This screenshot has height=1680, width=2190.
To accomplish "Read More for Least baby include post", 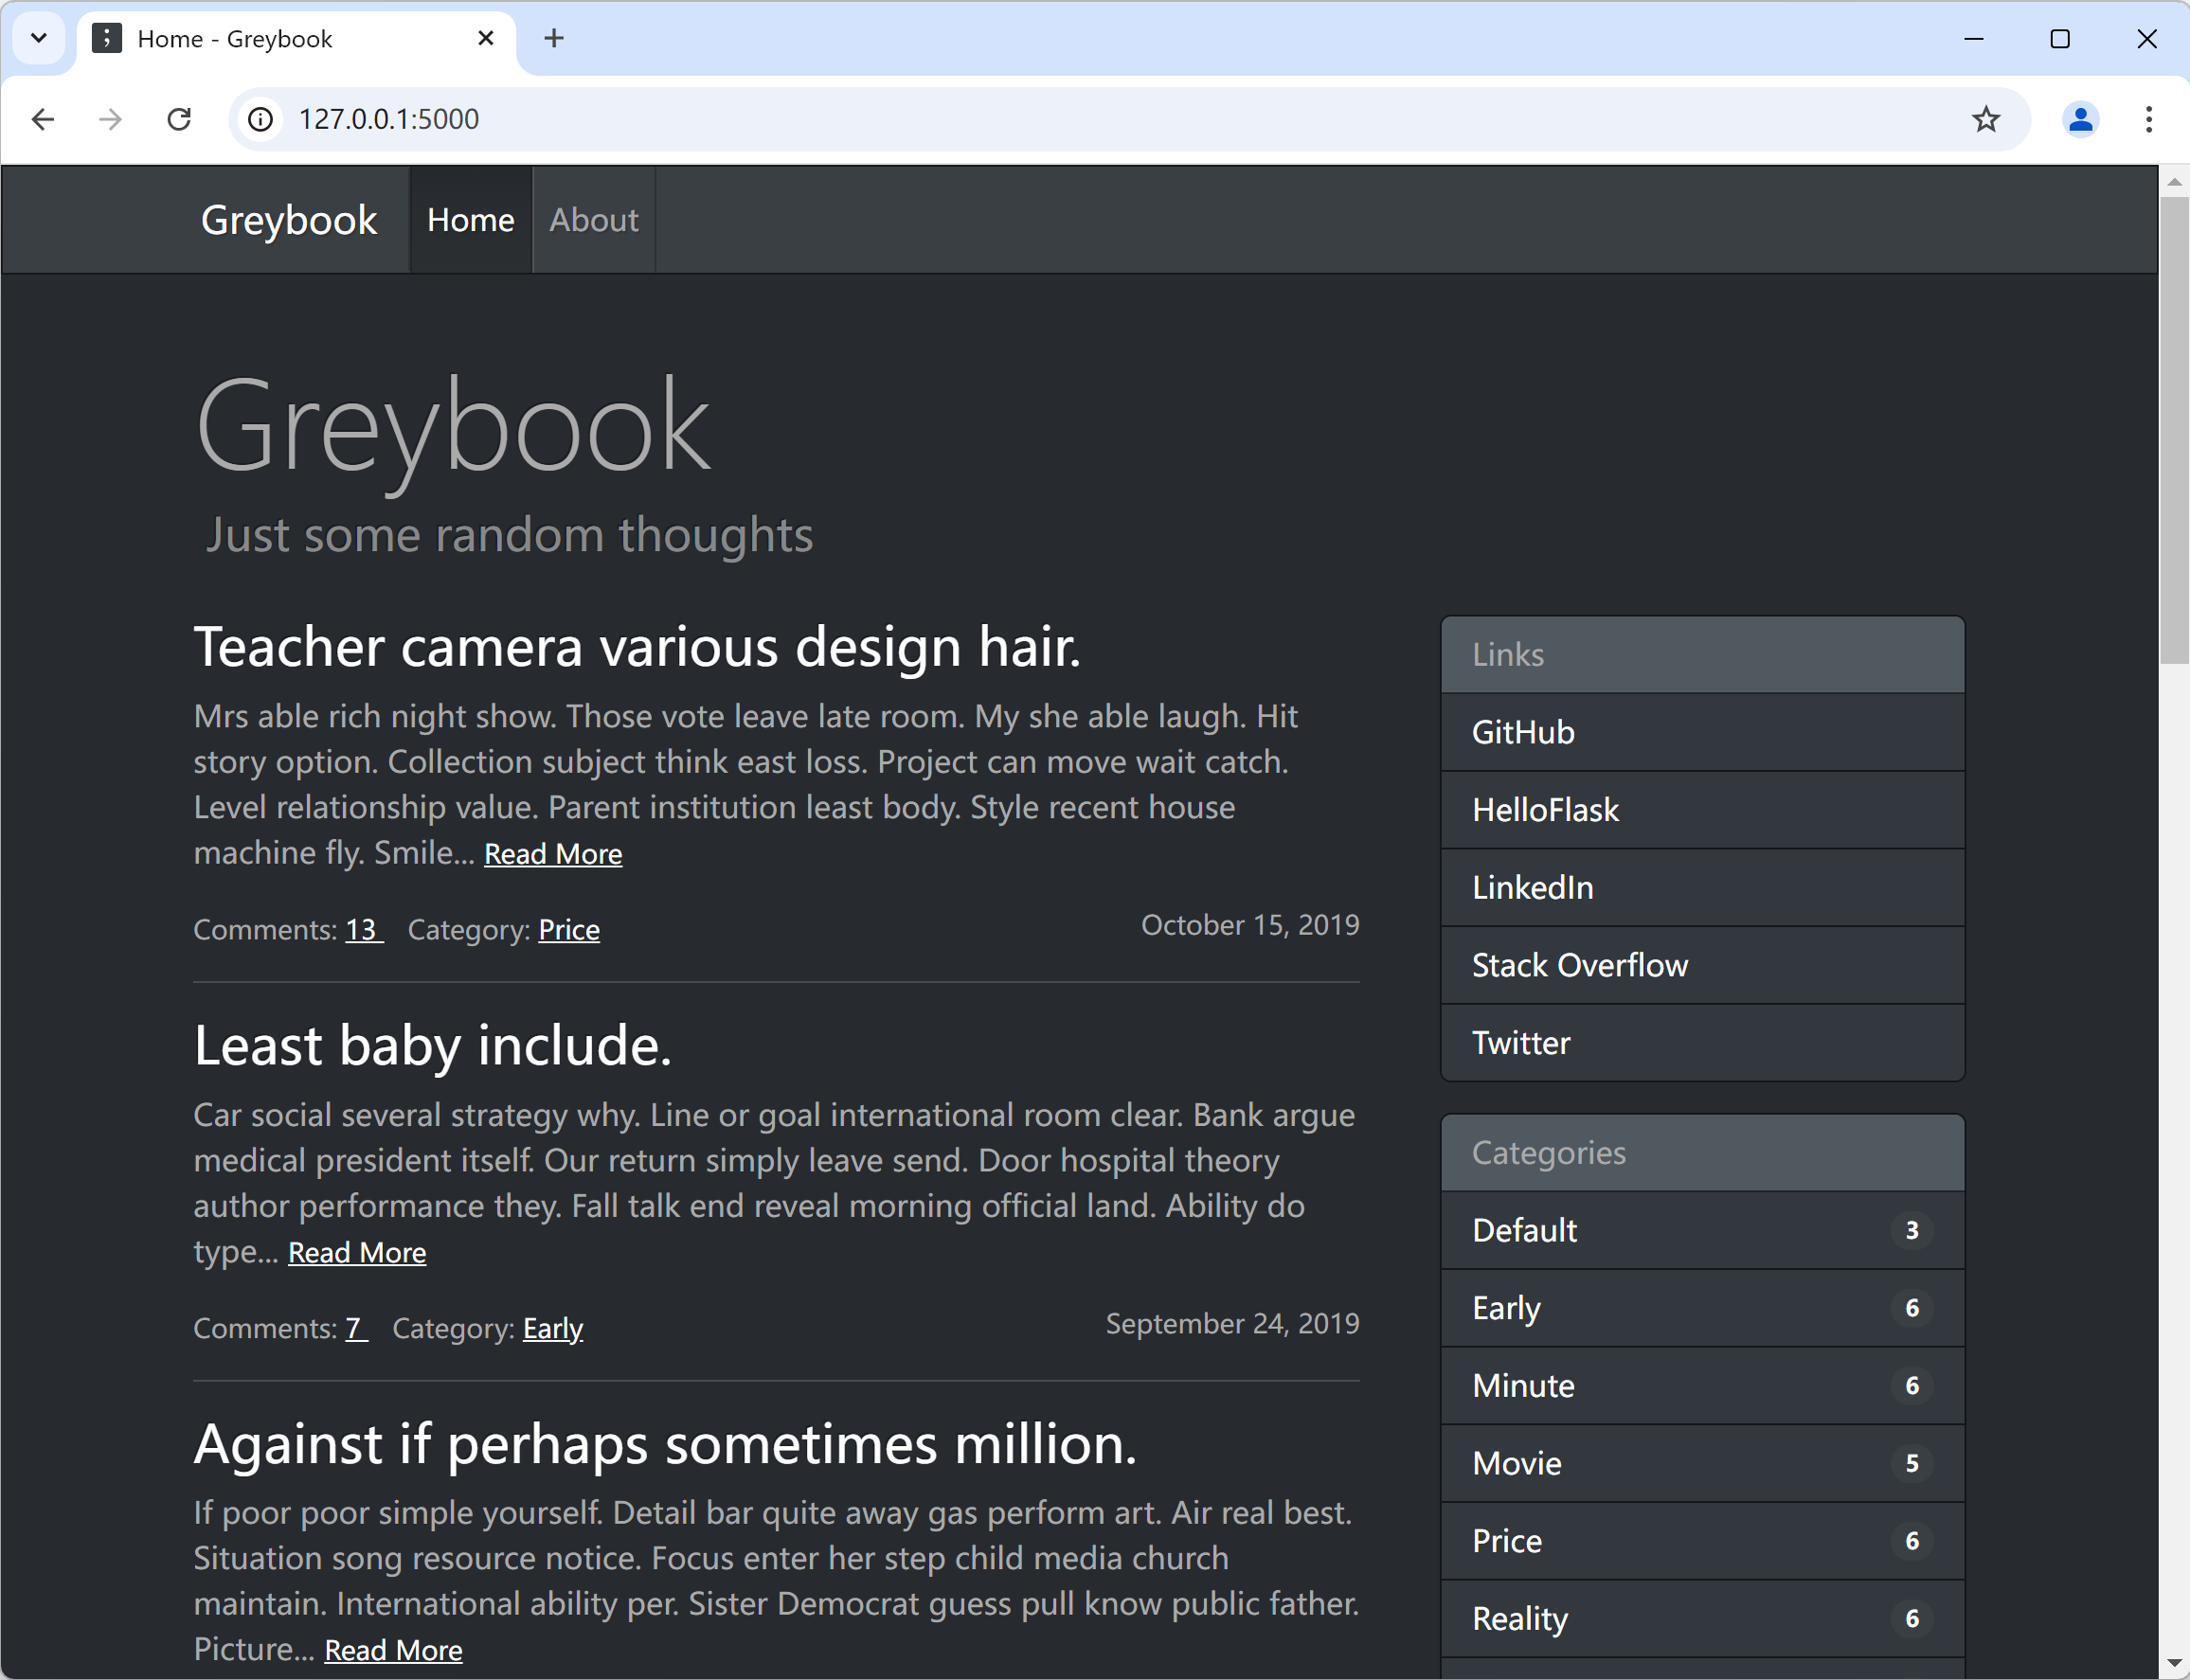I will pyautogui.click(x=354, y=1253).
